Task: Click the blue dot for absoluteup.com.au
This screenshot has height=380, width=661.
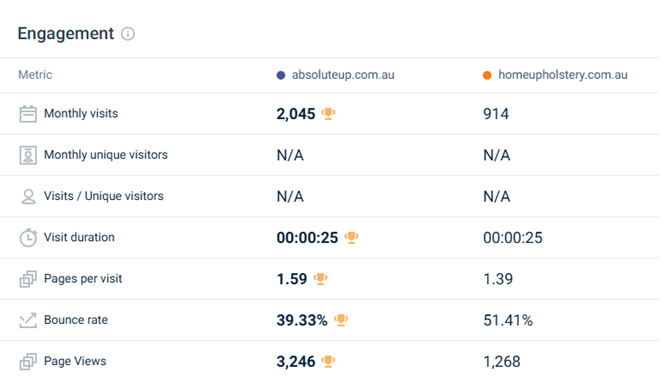Action: 281,75
